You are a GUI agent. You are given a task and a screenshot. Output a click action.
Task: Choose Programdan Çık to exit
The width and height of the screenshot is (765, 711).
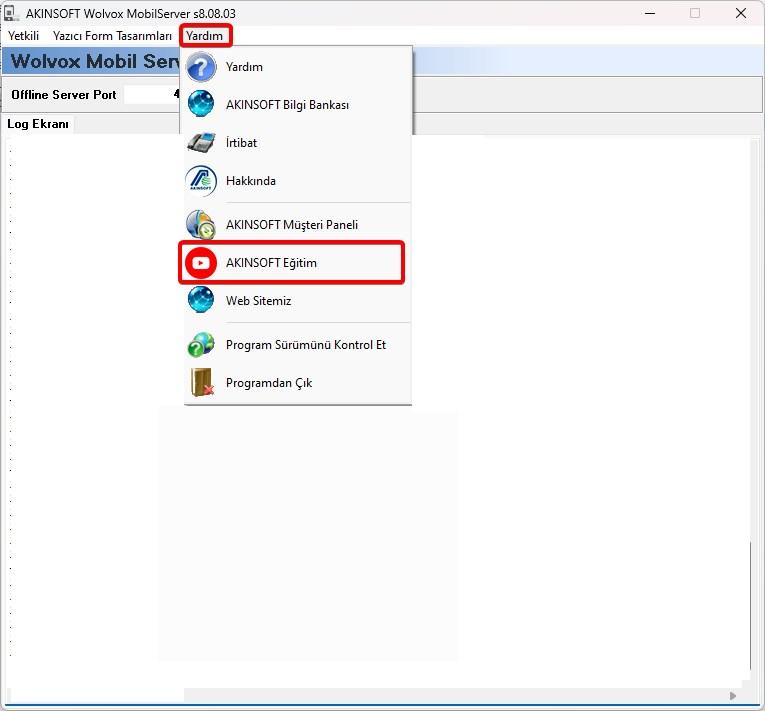[298, 383]
